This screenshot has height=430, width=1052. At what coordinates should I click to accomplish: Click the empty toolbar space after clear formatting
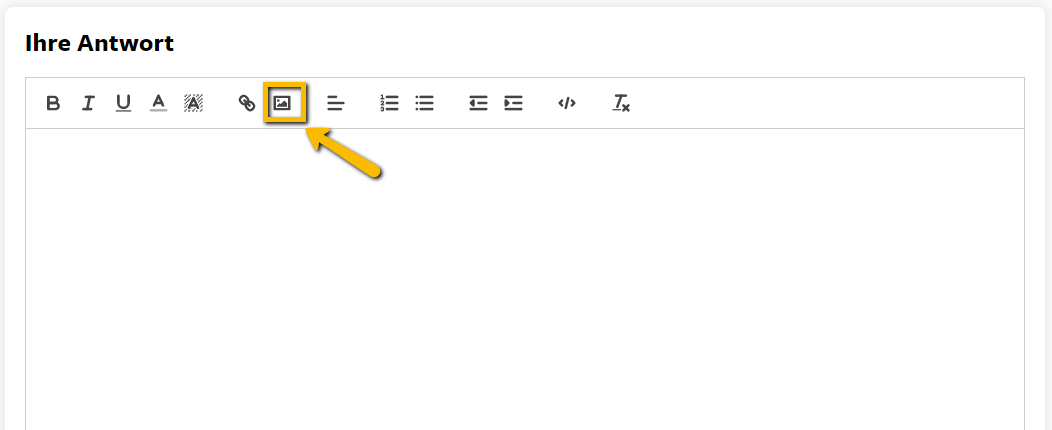825,103
